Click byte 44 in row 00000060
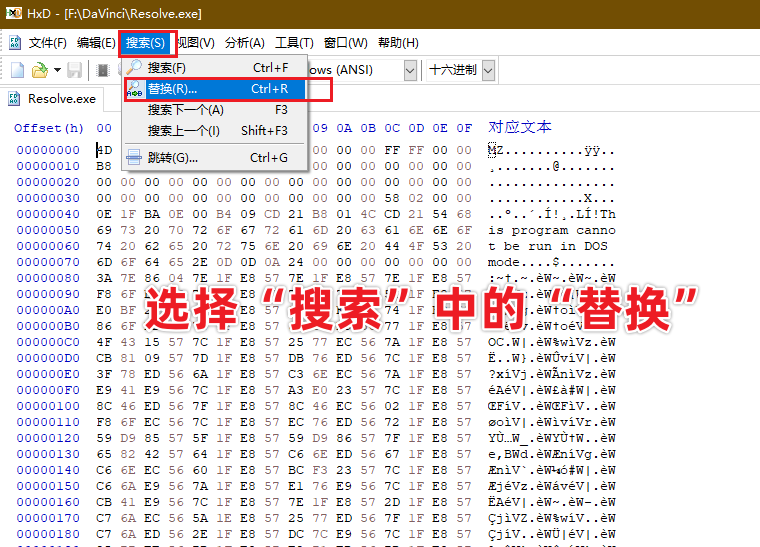This screenshot has width=760, height=547. (x=392, y=246)
